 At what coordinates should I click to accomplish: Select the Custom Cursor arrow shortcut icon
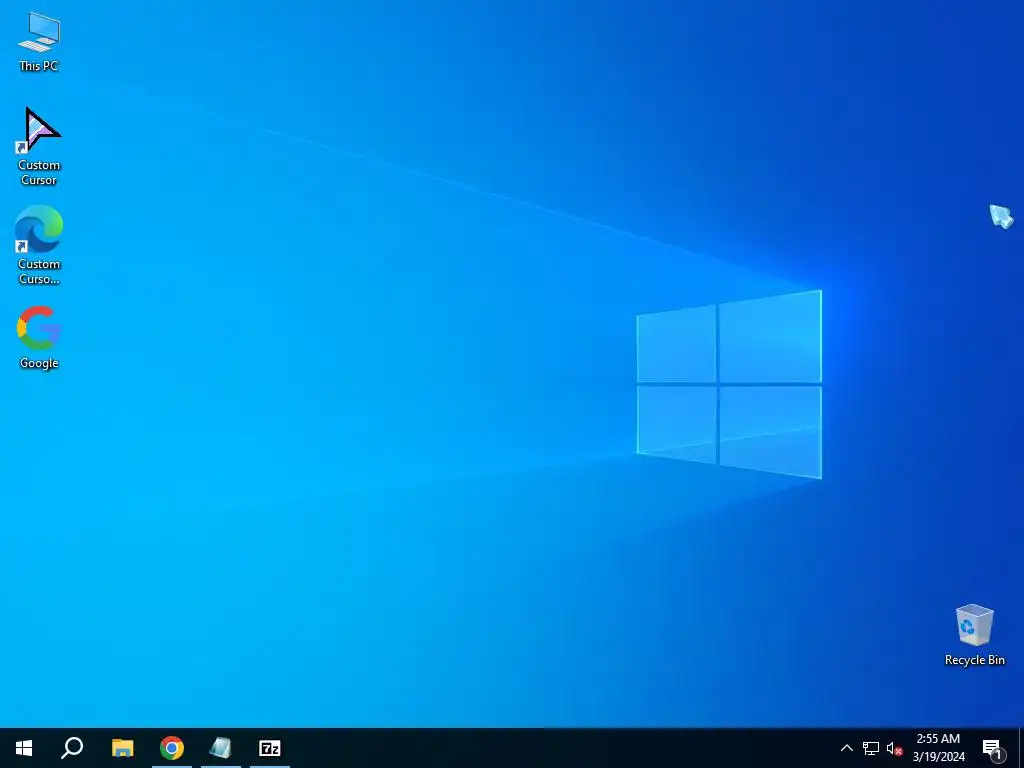[39, 146]
